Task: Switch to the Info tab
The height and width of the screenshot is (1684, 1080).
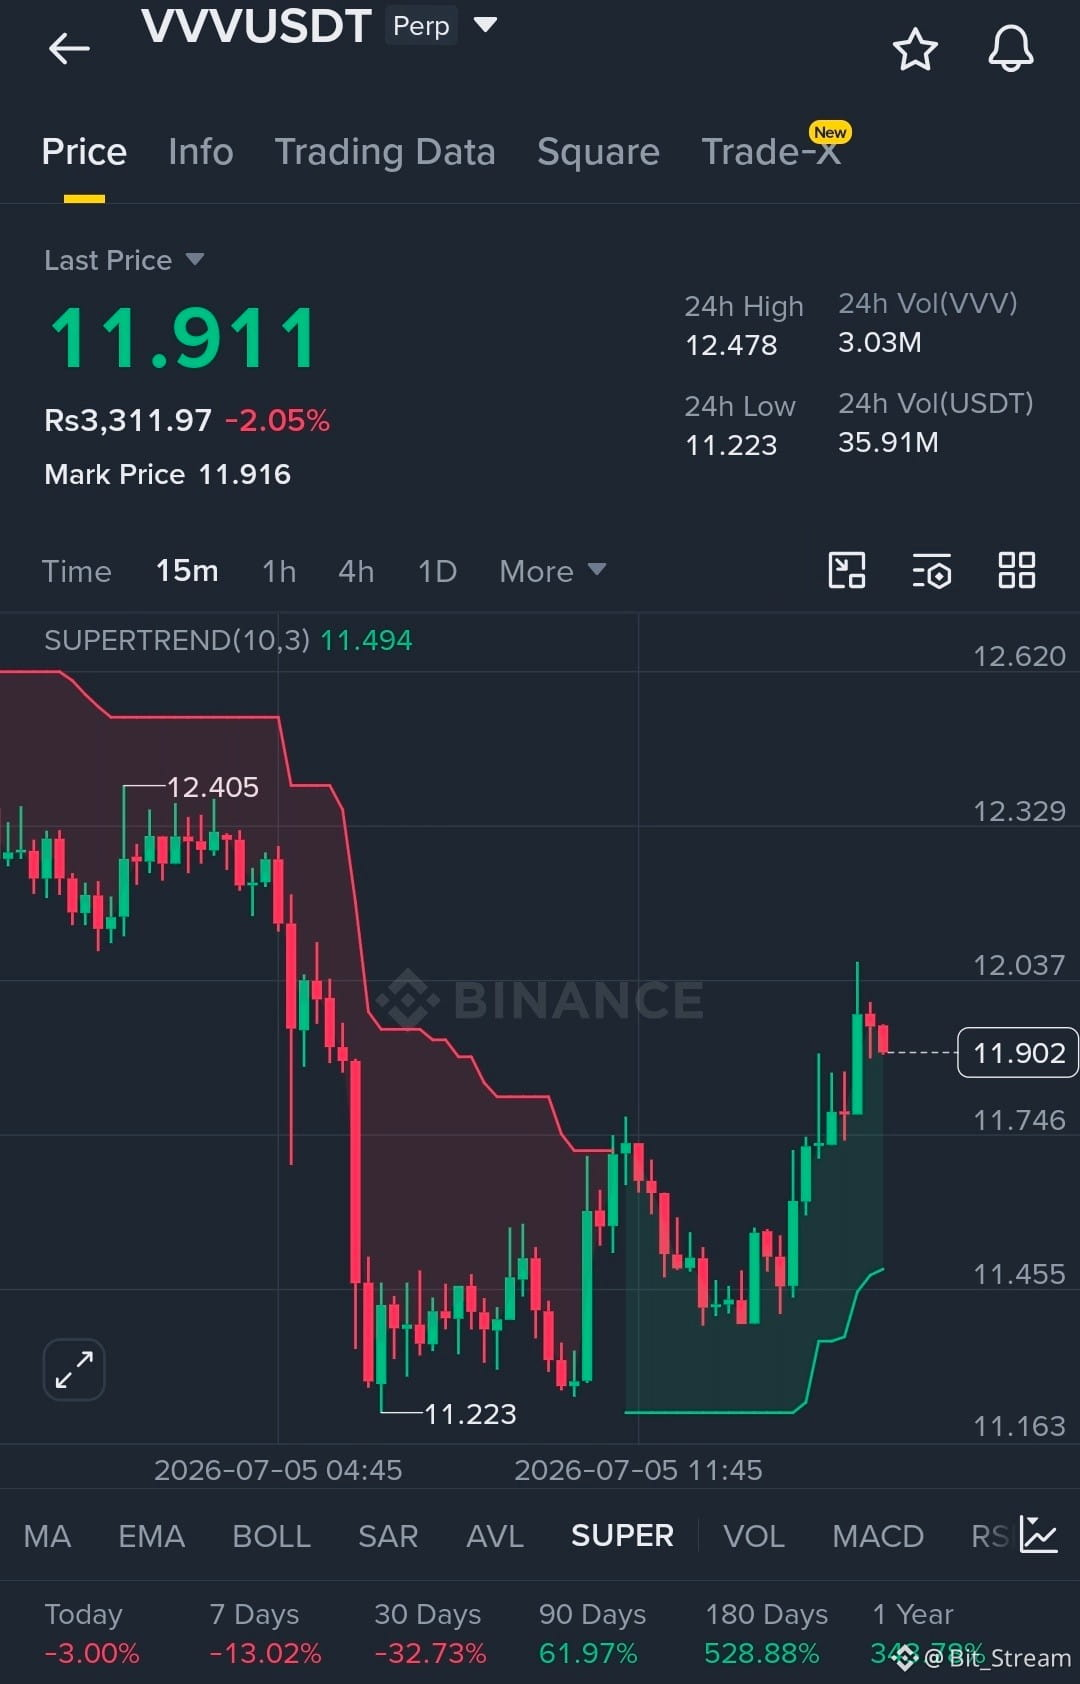Action: click(201, 152)
